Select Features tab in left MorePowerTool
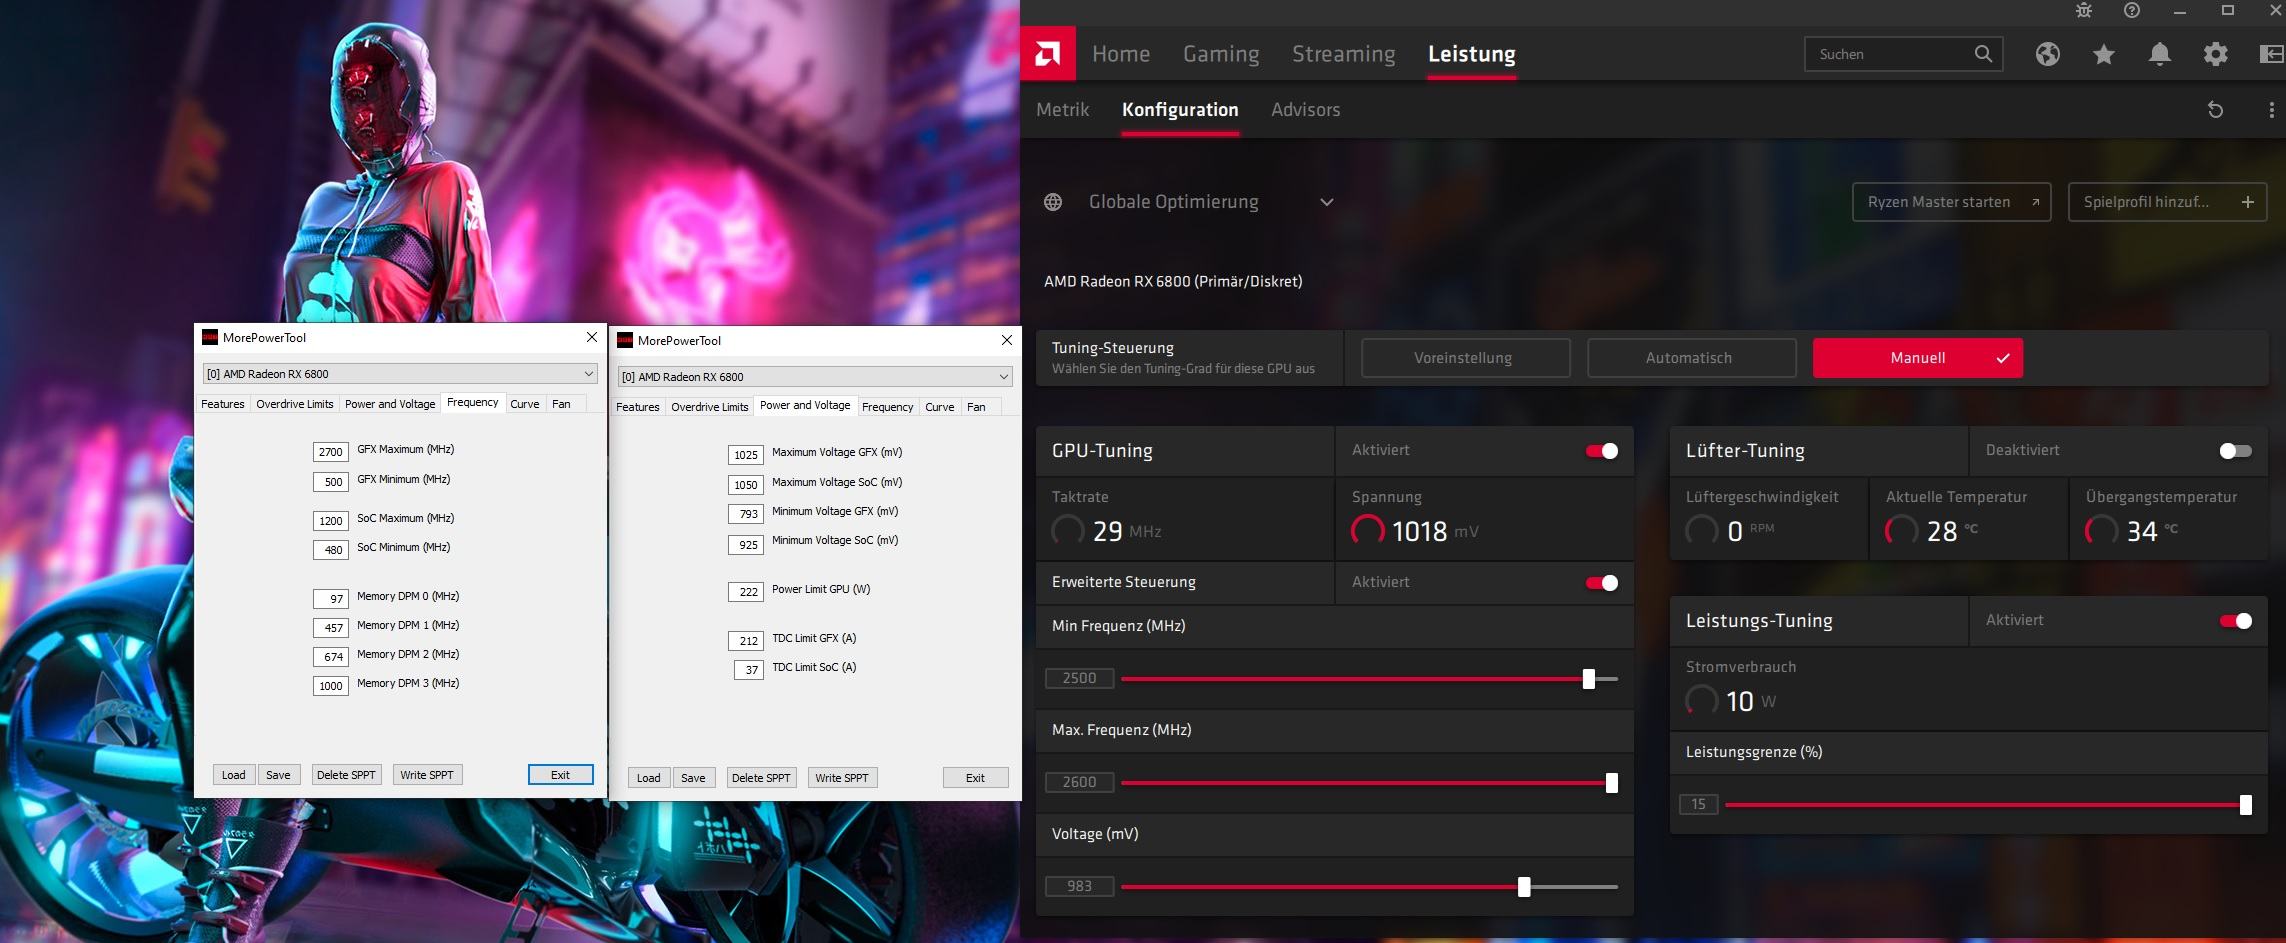This screenshot has width=2286, height=943. coord(222,404)
